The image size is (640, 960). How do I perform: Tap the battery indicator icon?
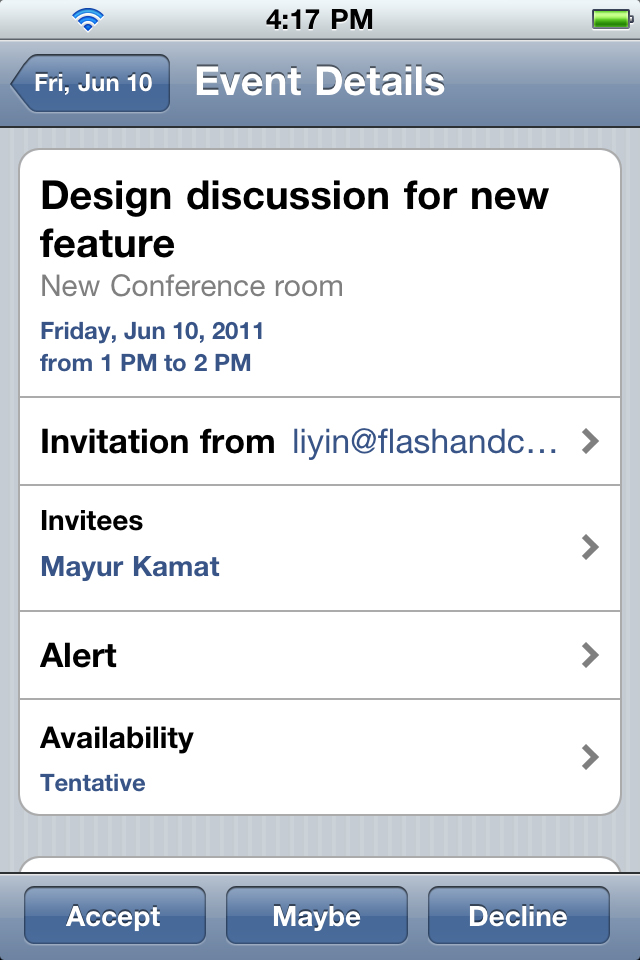point(612,20)
